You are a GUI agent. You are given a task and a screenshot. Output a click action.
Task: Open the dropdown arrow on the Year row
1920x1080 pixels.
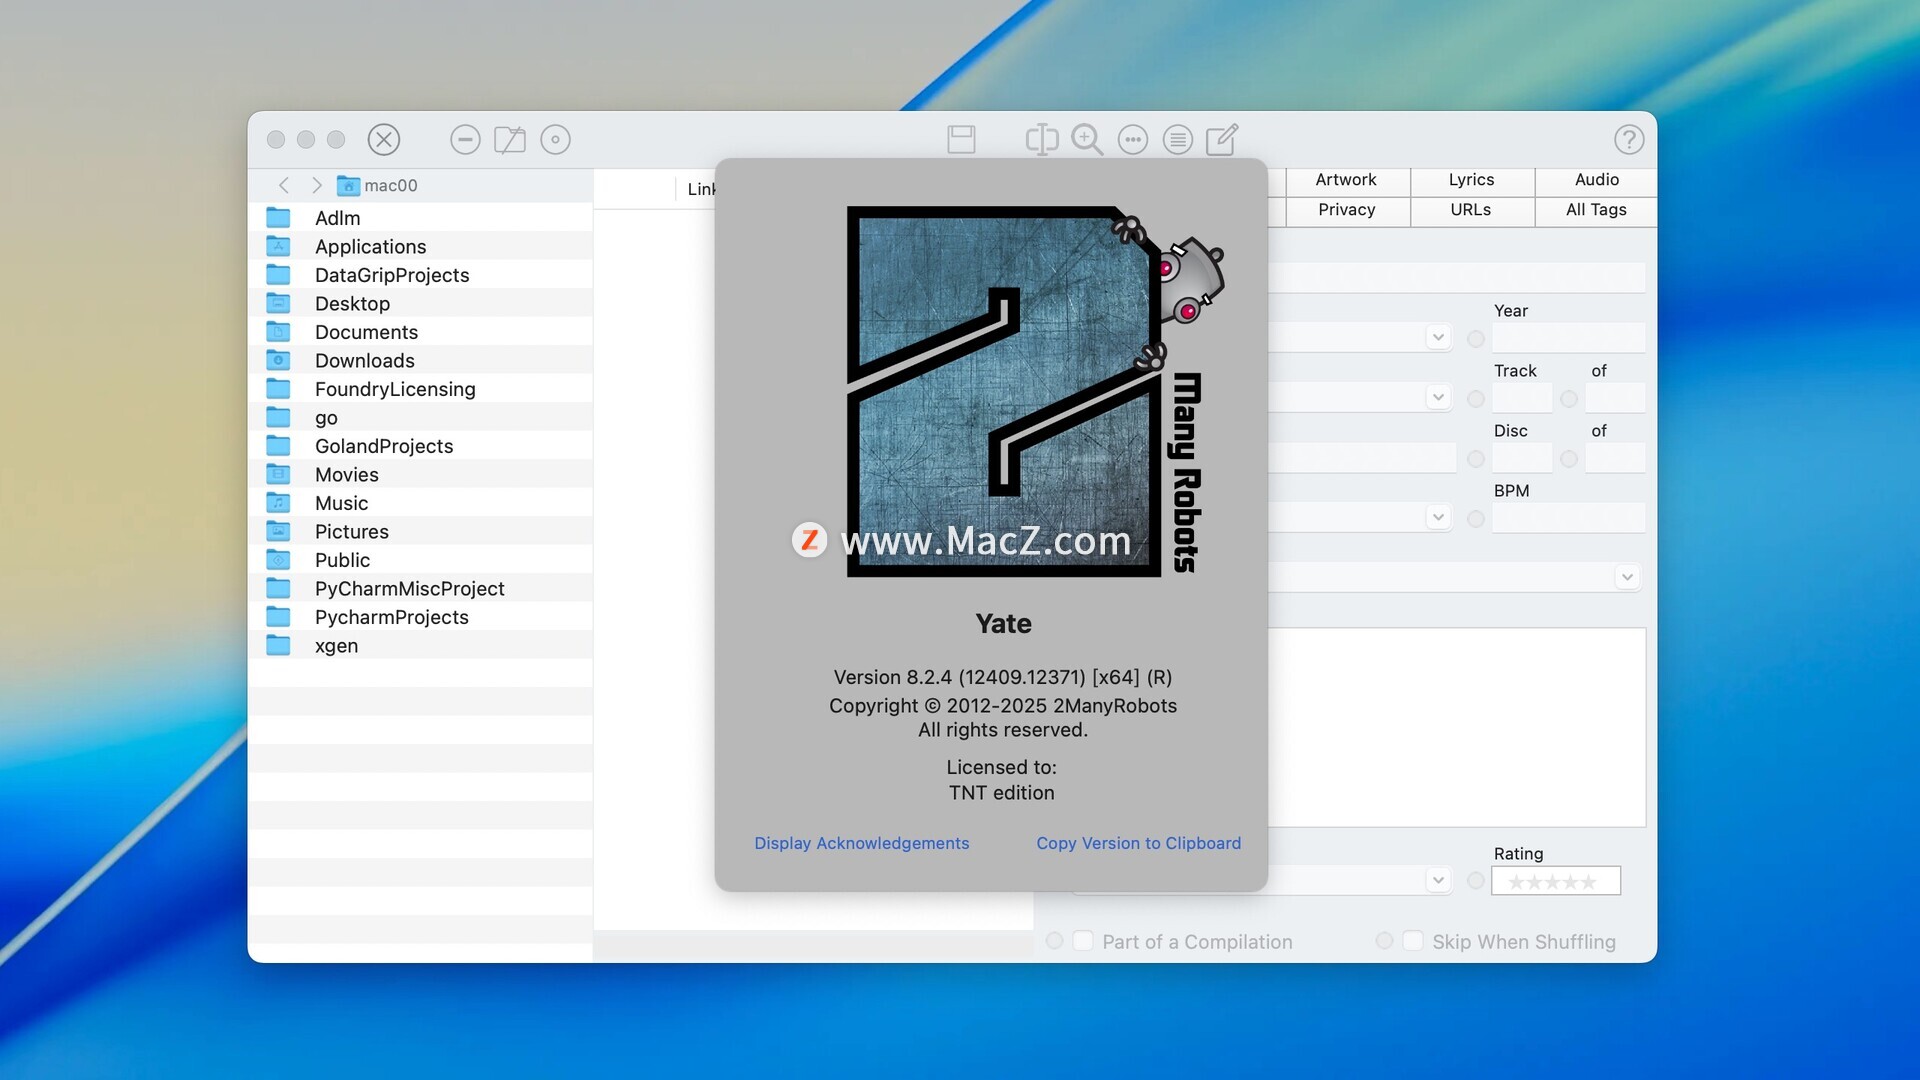(1438, 337)
